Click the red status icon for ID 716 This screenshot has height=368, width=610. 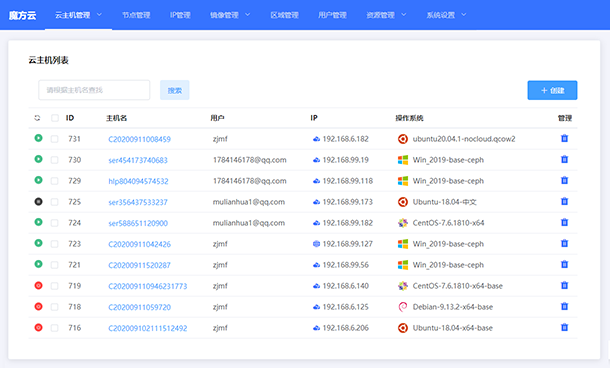38,328
